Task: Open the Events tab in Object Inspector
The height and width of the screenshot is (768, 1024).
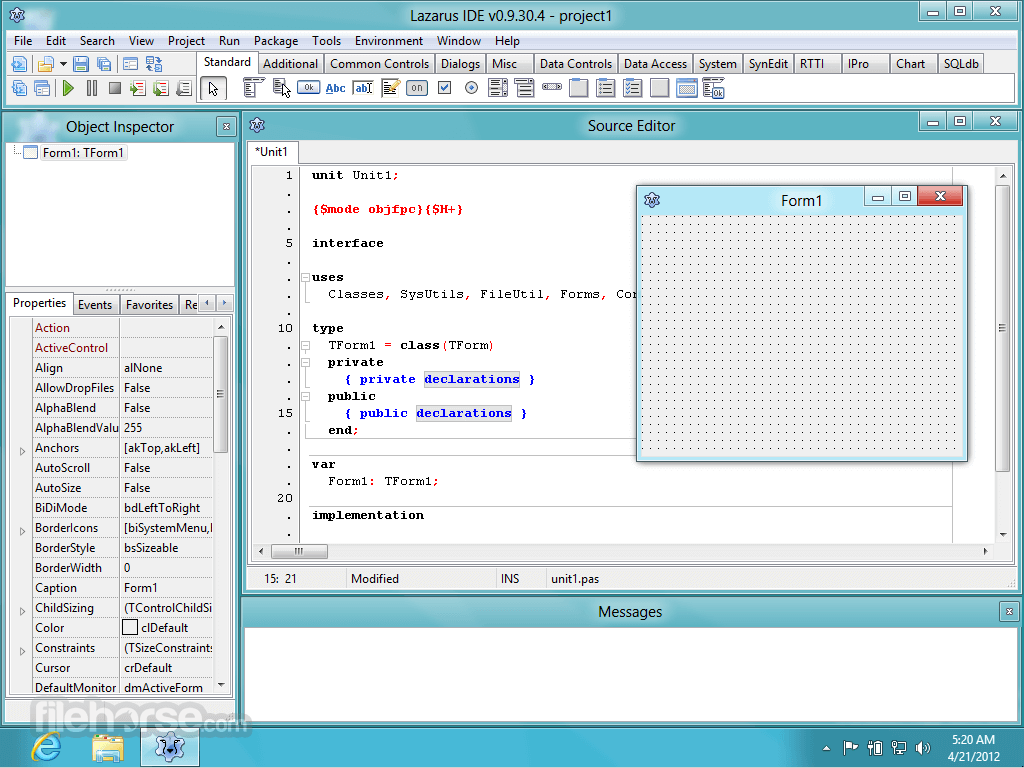Action: point(95,304)
